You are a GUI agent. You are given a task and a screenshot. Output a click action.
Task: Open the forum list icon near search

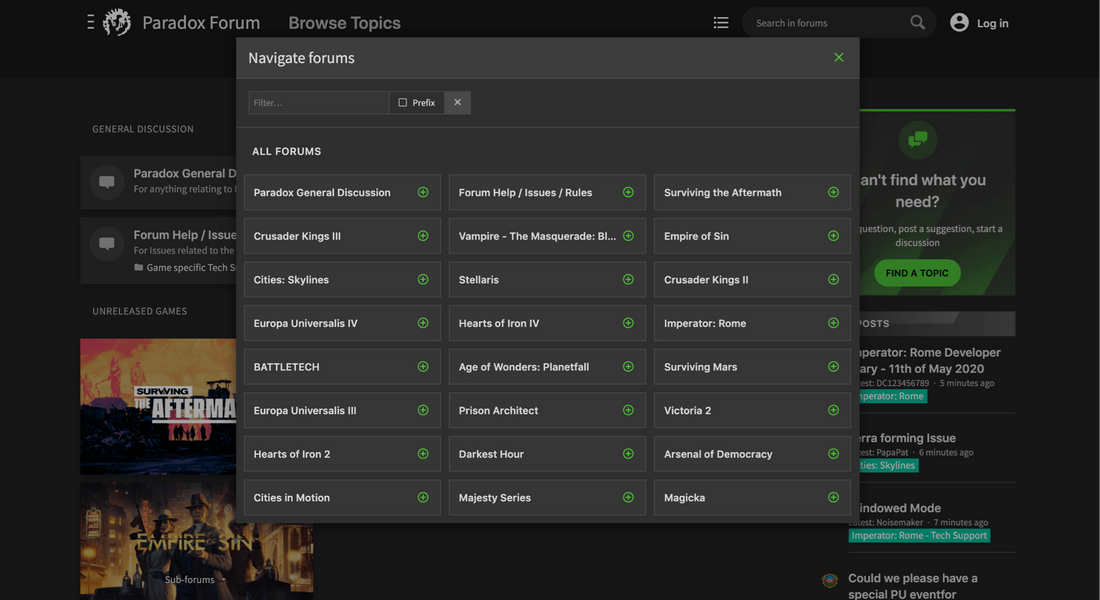[x=721, y=23]
